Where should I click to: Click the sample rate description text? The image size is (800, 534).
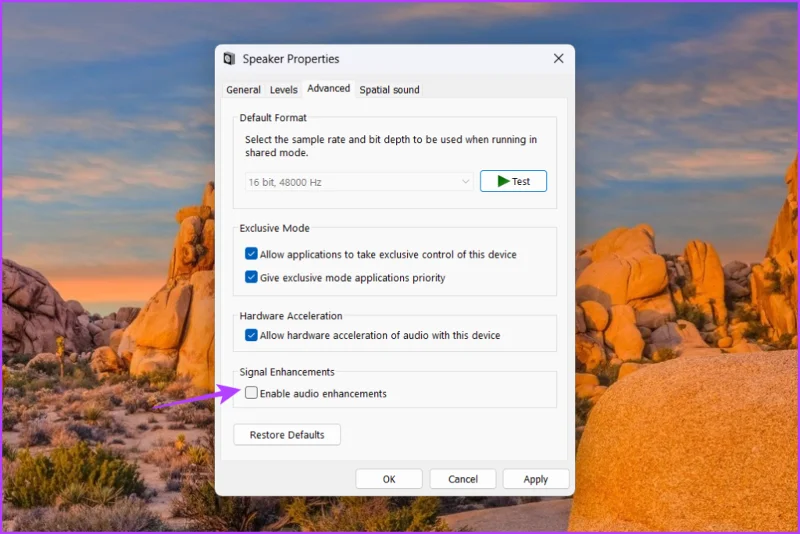click(391, 146)
